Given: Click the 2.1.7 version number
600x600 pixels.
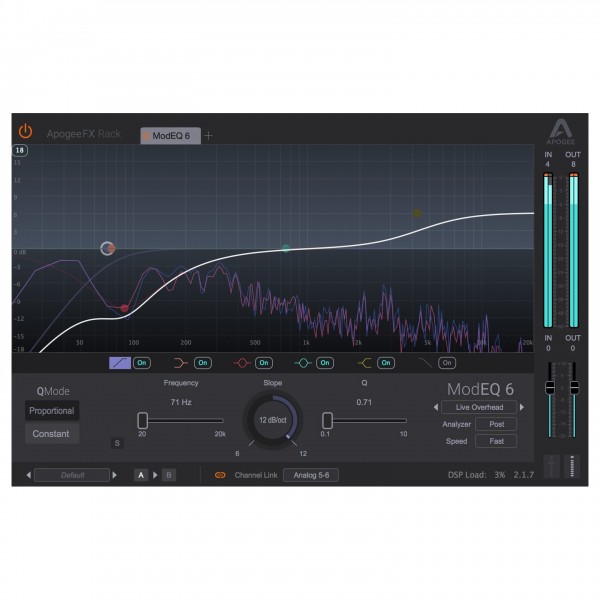Looking at the screenshot, I should pyautogui.click(x=523, y=475).
